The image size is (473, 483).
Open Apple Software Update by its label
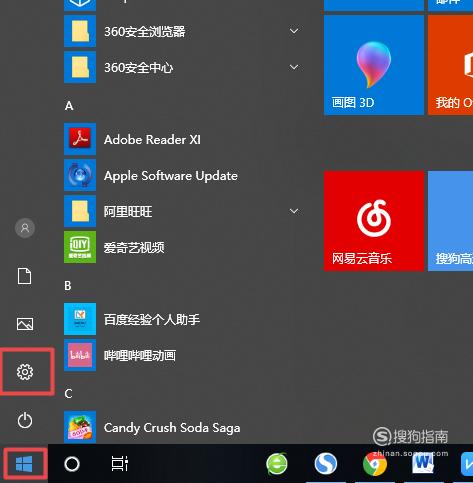171,176
